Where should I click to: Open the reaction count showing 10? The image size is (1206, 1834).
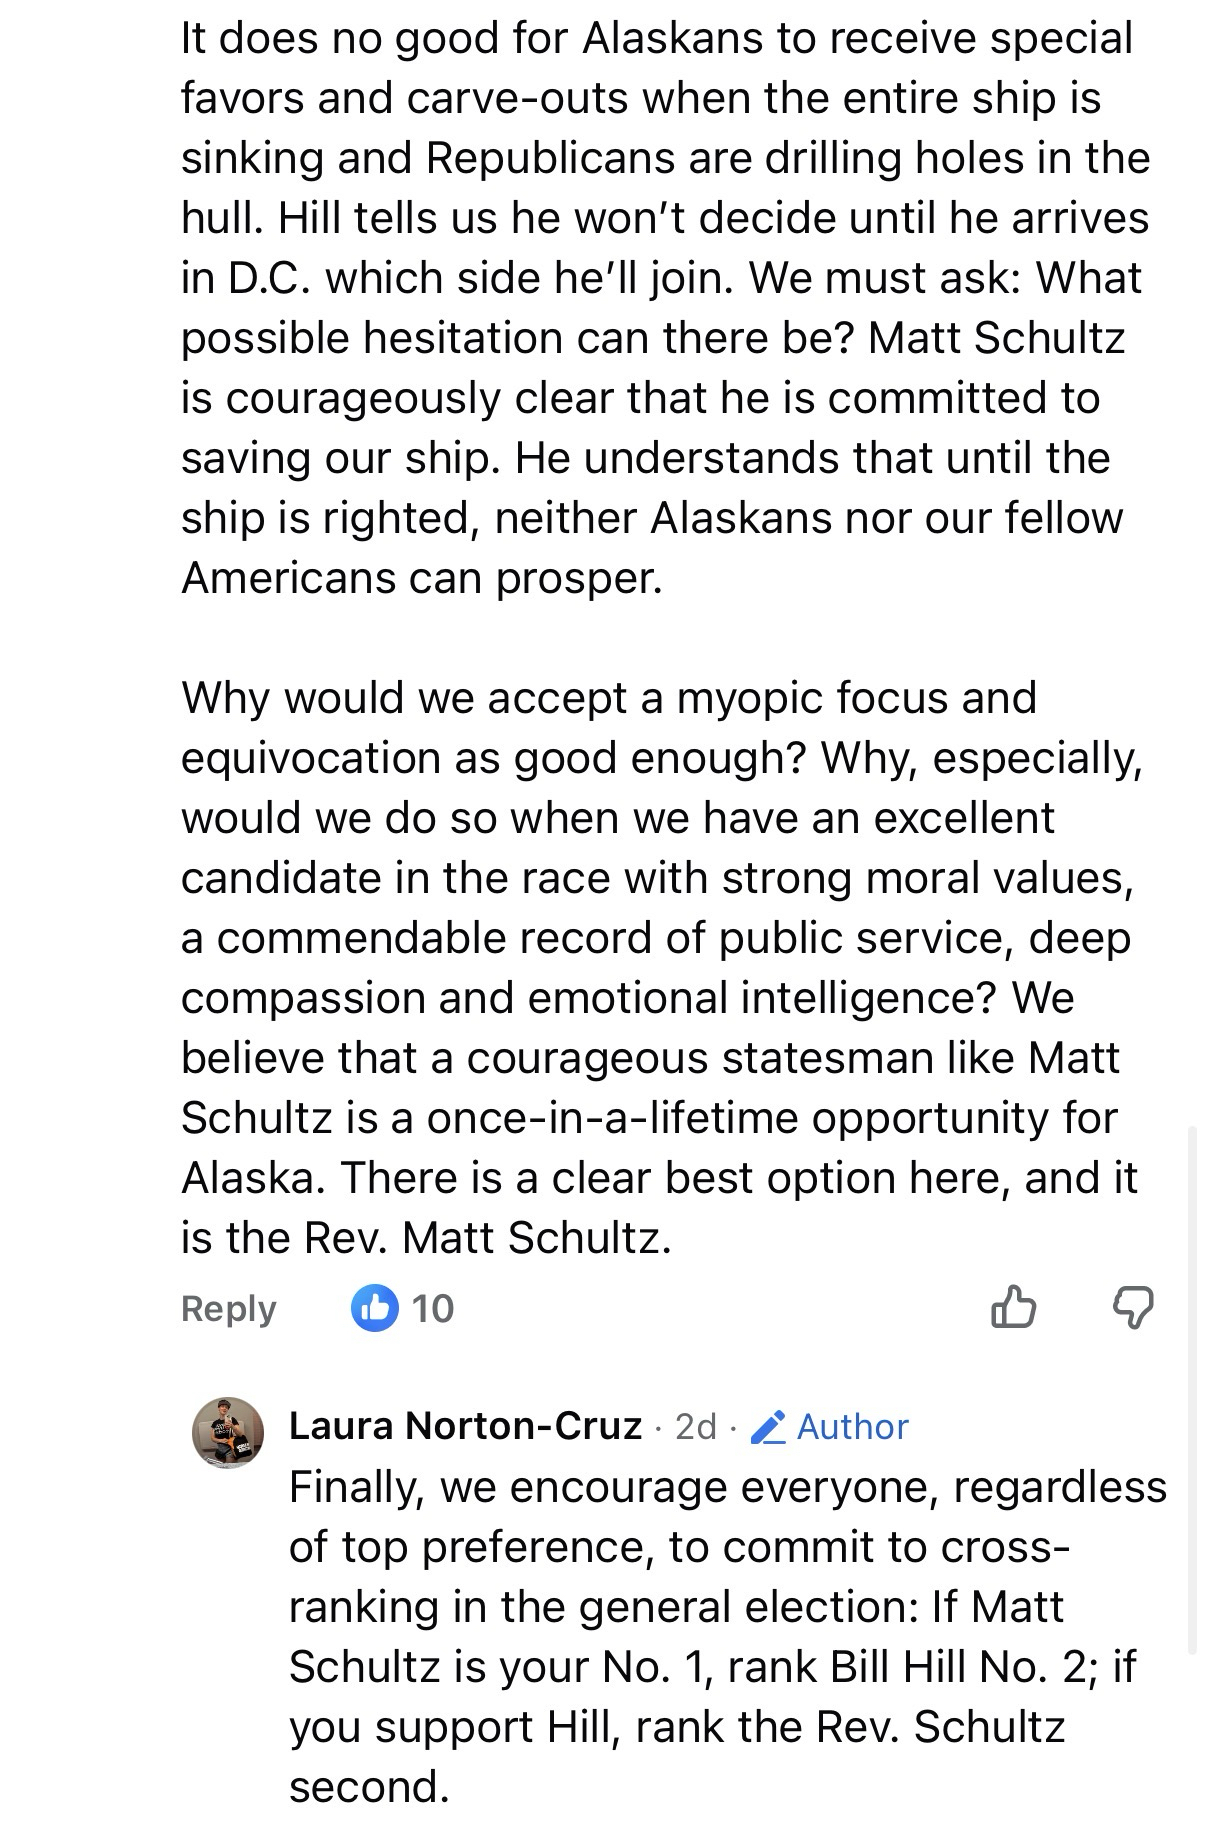[x=433, y=1308]
